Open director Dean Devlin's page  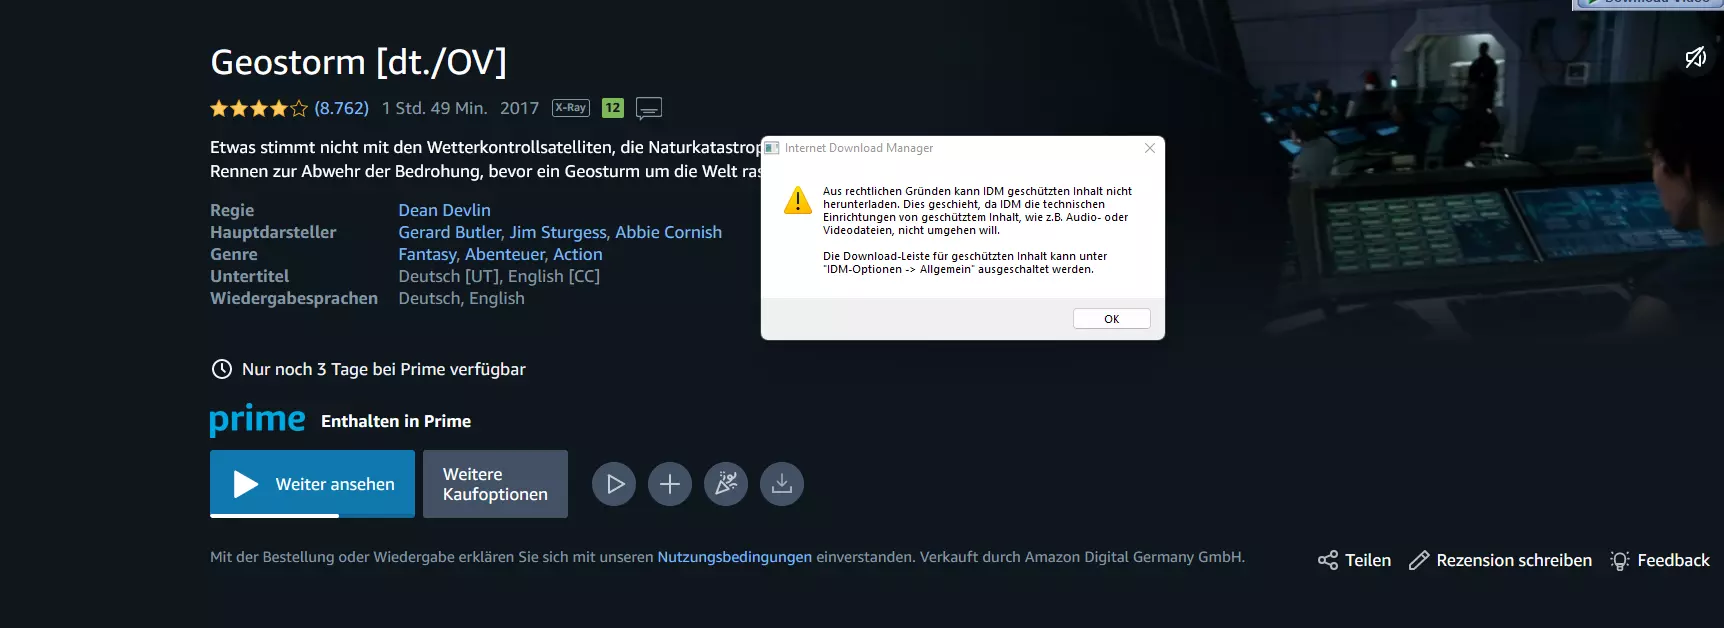(444, 210)
